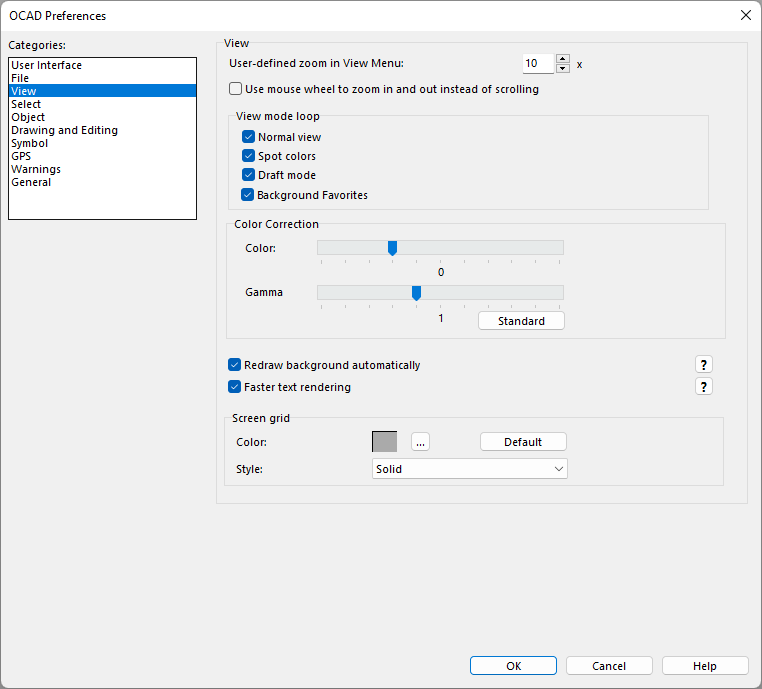Open Help for preferences
The height and width of the screenshot is (689, 762).
(x=705, y=666)
